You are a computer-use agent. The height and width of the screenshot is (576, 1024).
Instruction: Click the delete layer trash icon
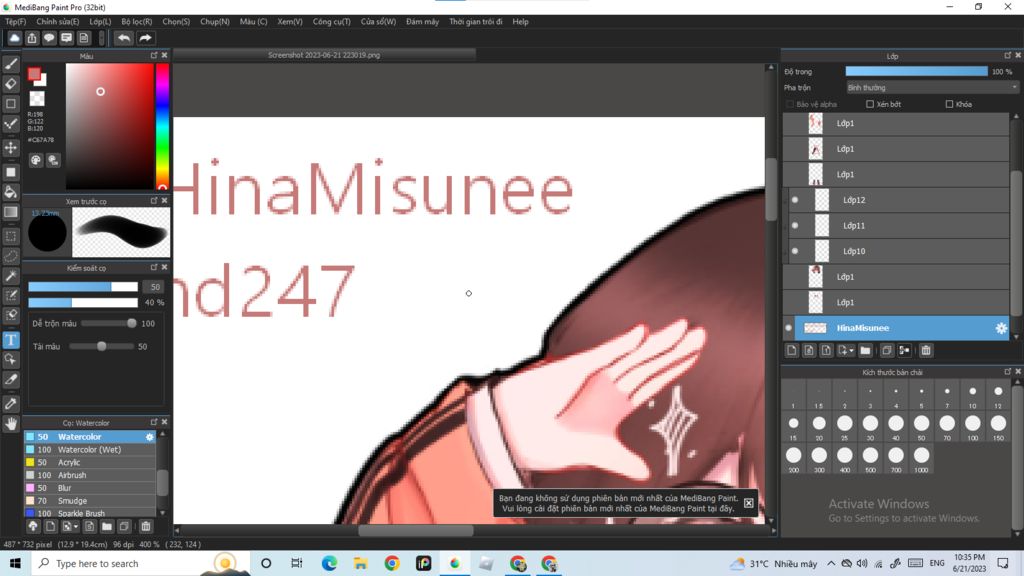pos(925,351)
